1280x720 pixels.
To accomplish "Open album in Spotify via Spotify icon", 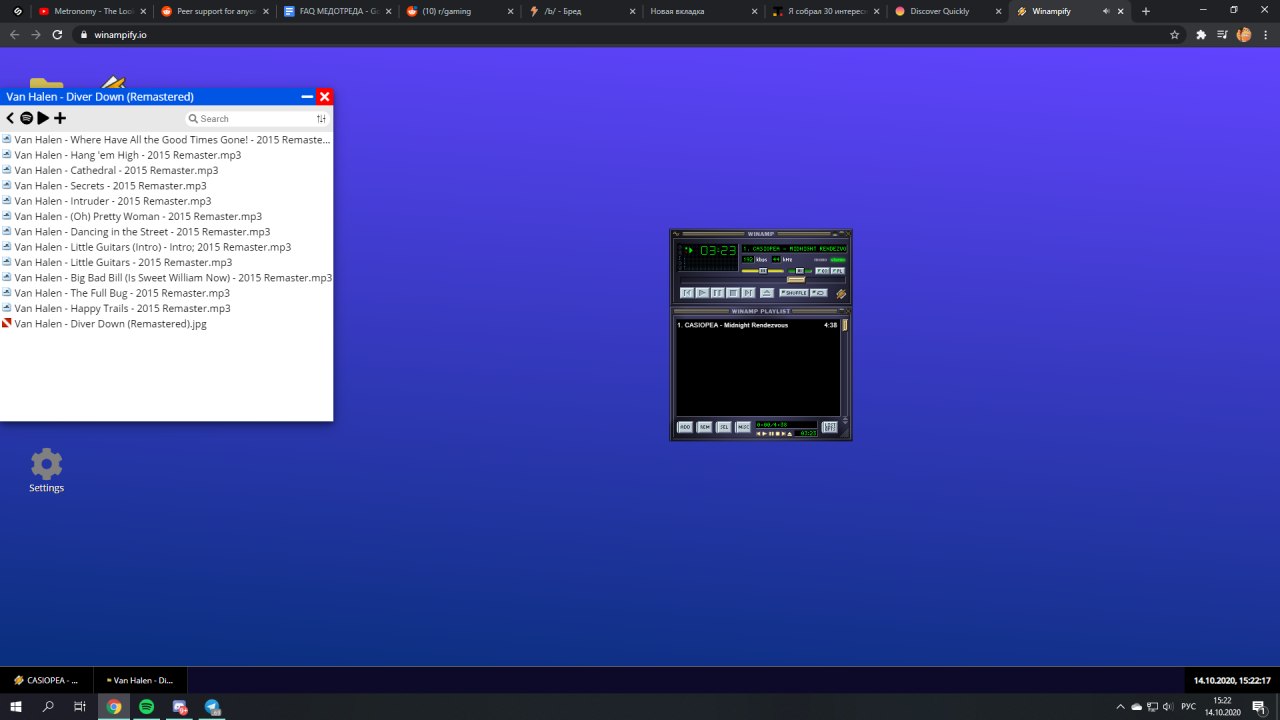I will pyautogui.click(x=27, y=118).
